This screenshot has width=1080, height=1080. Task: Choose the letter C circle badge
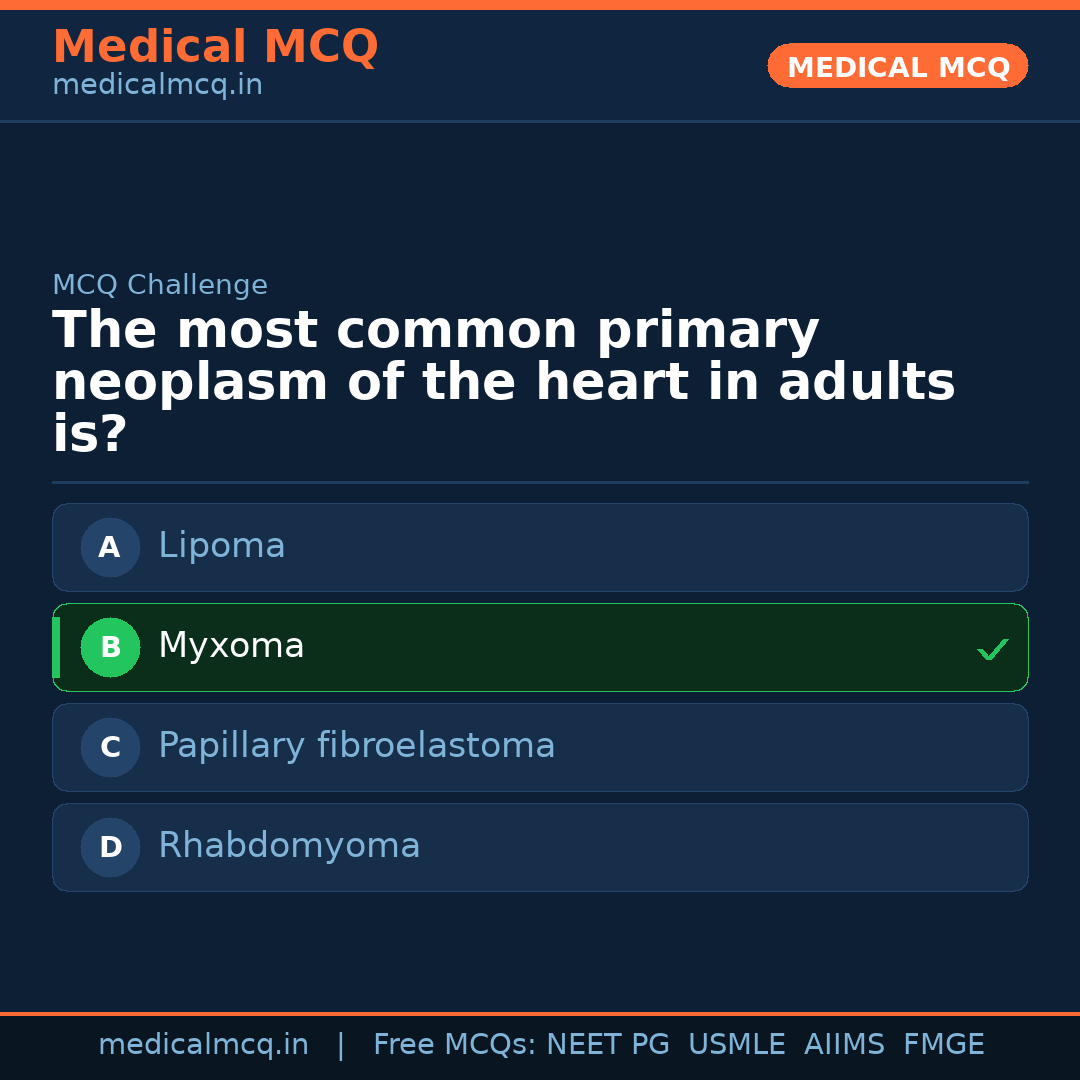point(110,747)
